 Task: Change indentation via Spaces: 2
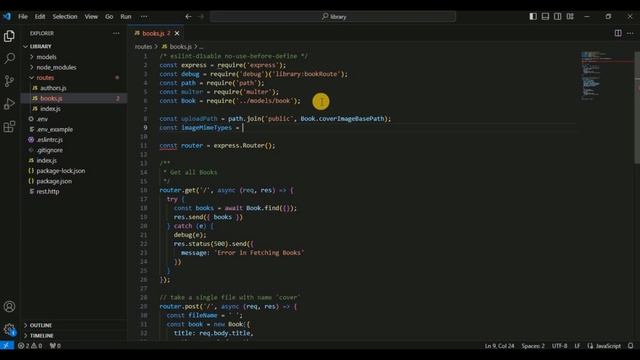[533, 346]
